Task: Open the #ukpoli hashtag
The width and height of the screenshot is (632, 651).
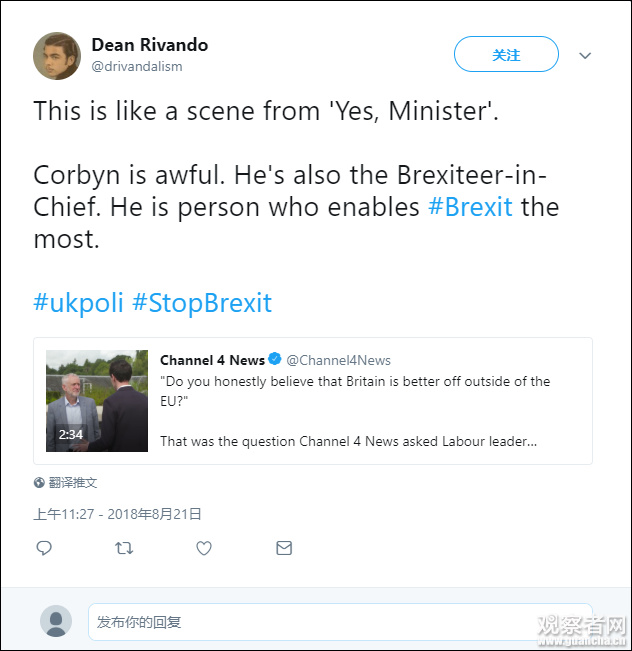Action: 78,303
